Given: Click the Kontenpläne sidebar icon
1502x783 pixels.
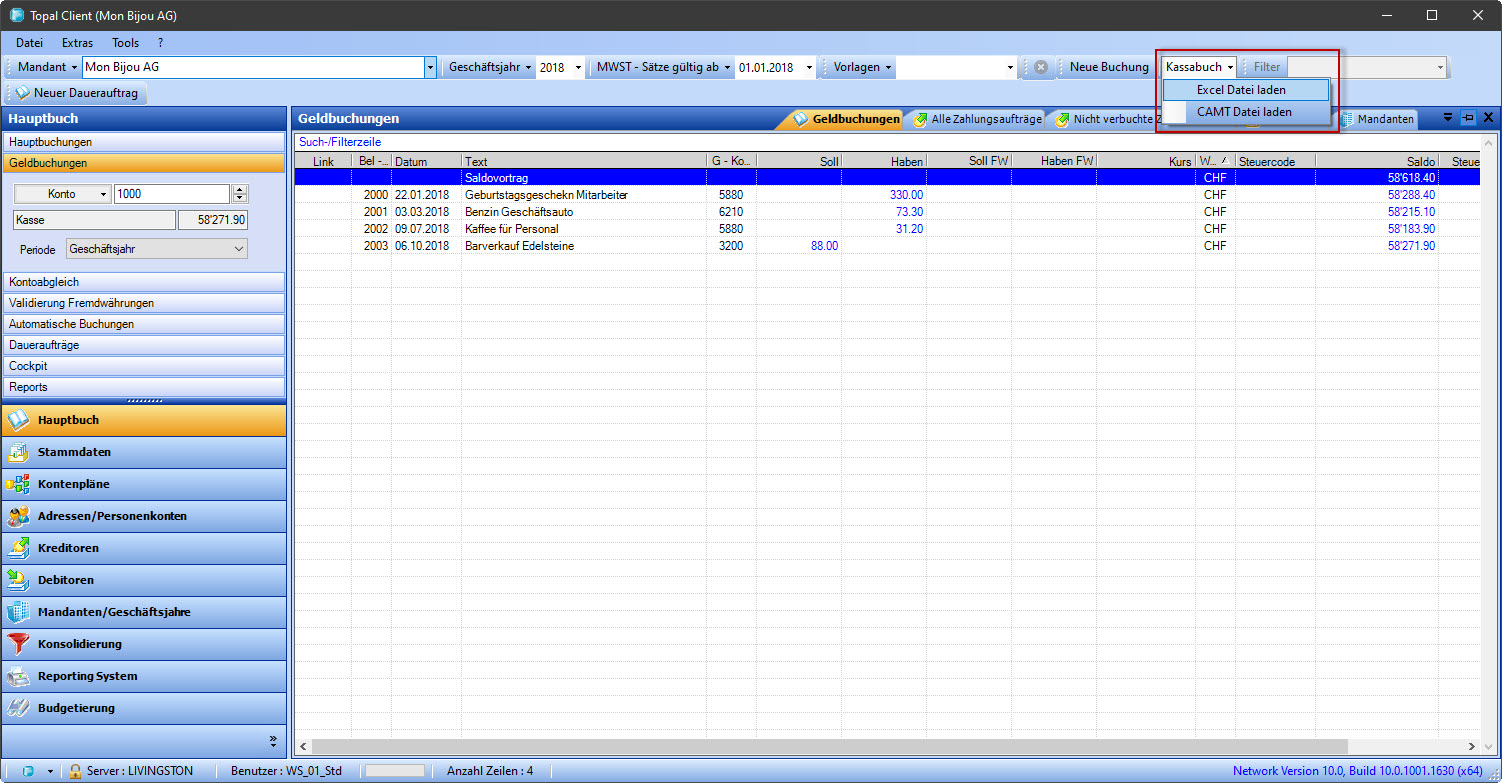Looking at the screenshot, I should coord(18,484).
